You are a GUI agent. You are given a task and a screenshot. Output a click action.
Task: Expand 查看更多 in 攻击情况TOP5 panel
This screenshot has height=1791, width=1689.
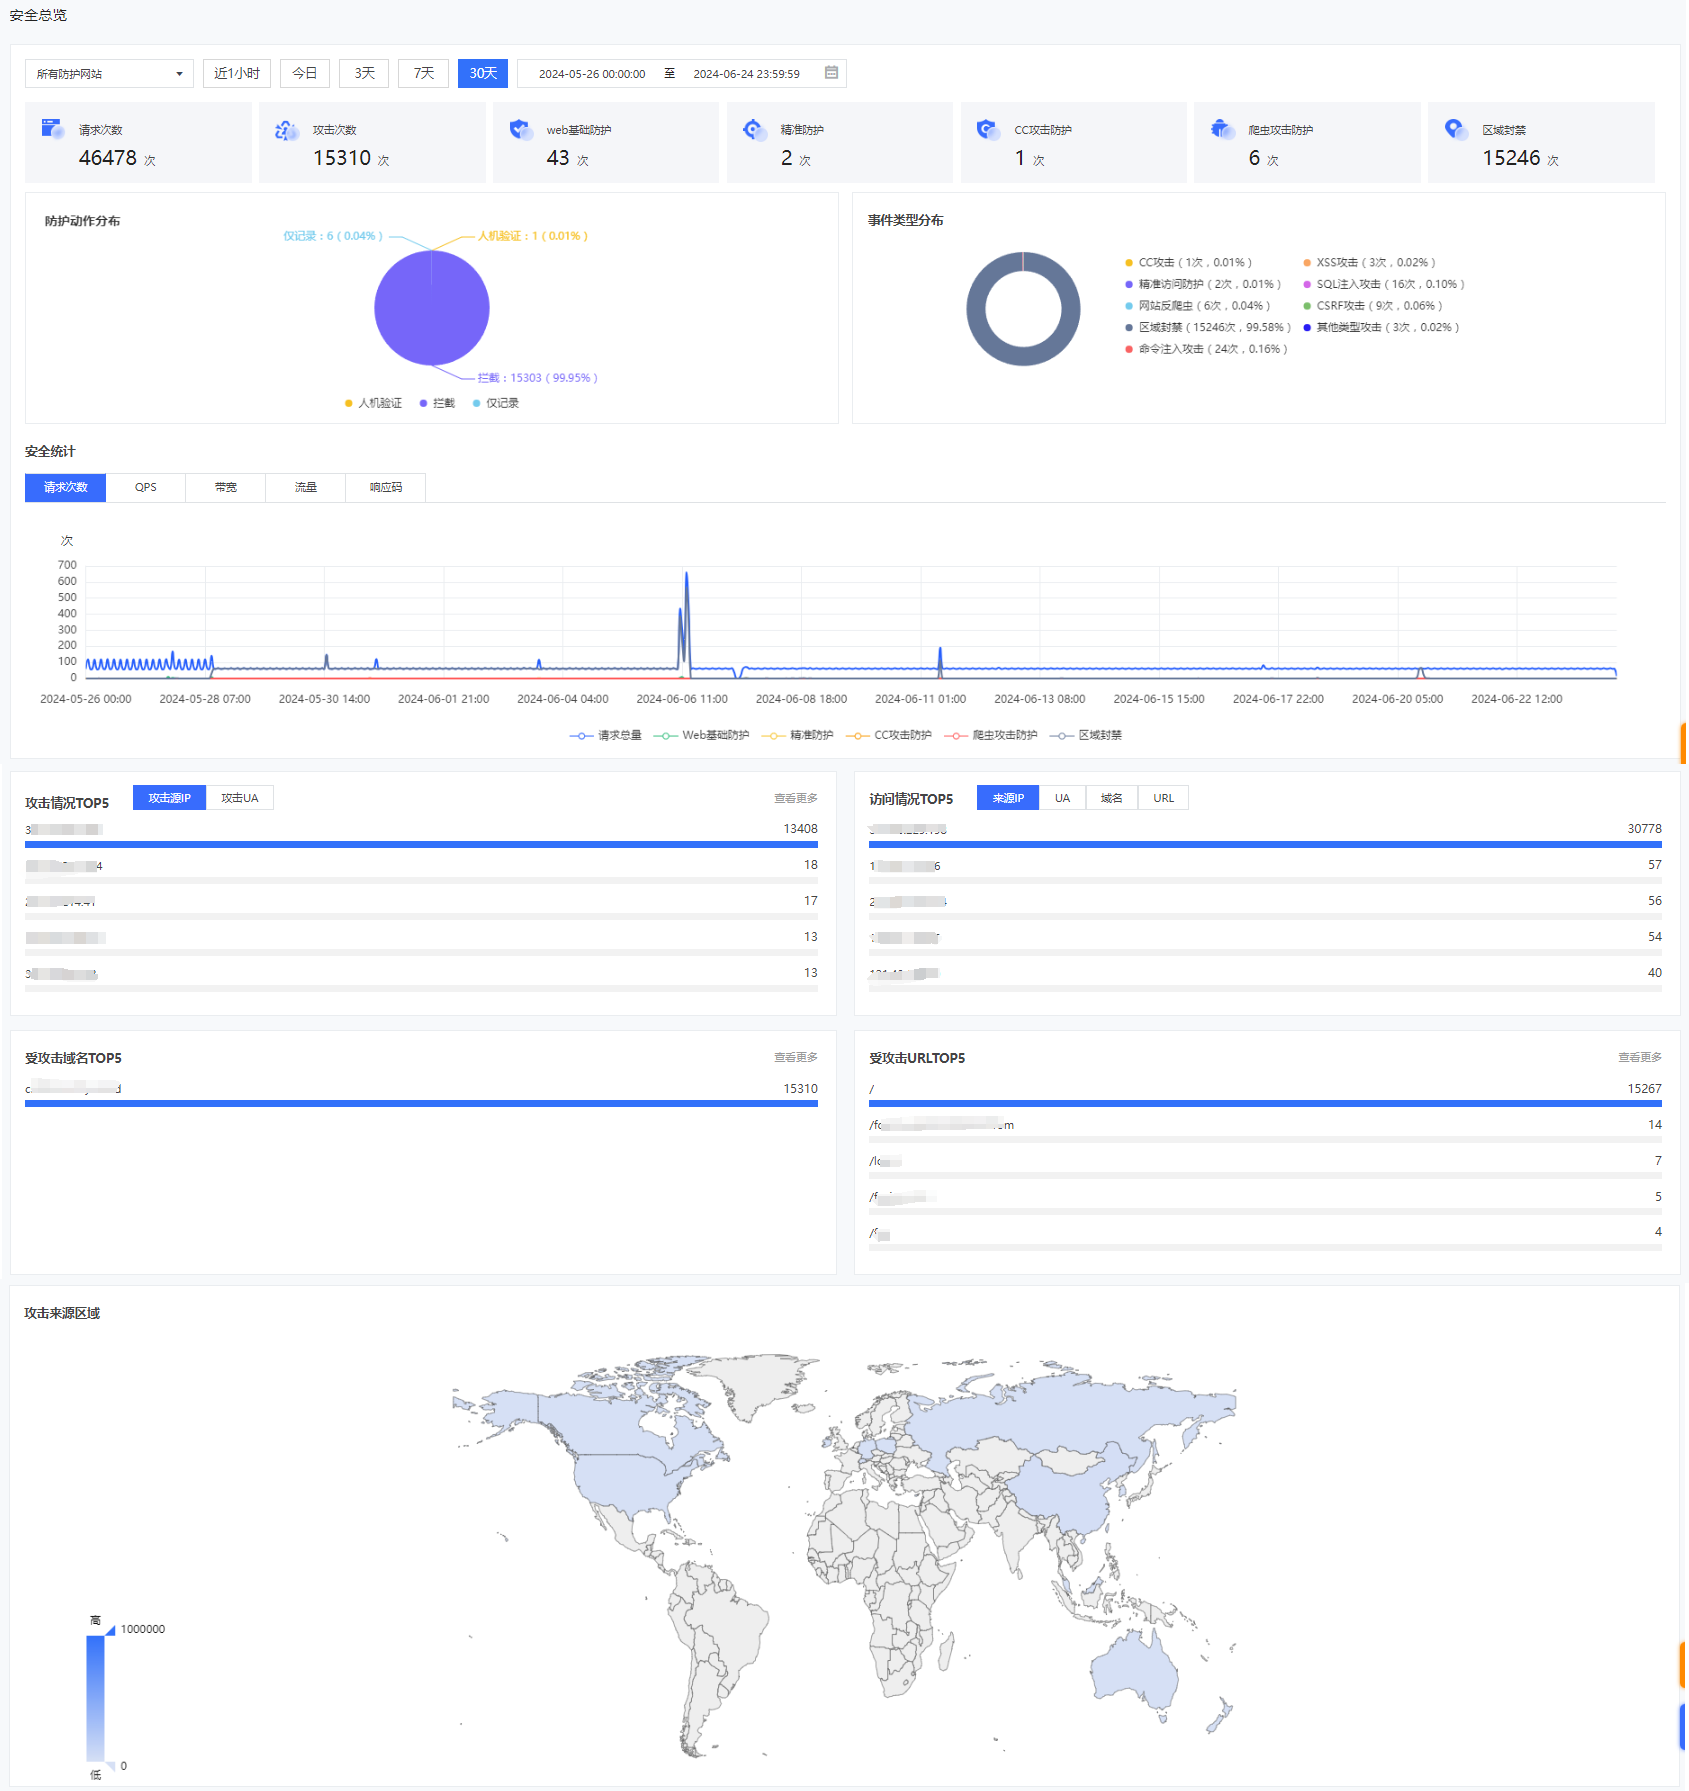pyautogui.click(x=795, y=798)
